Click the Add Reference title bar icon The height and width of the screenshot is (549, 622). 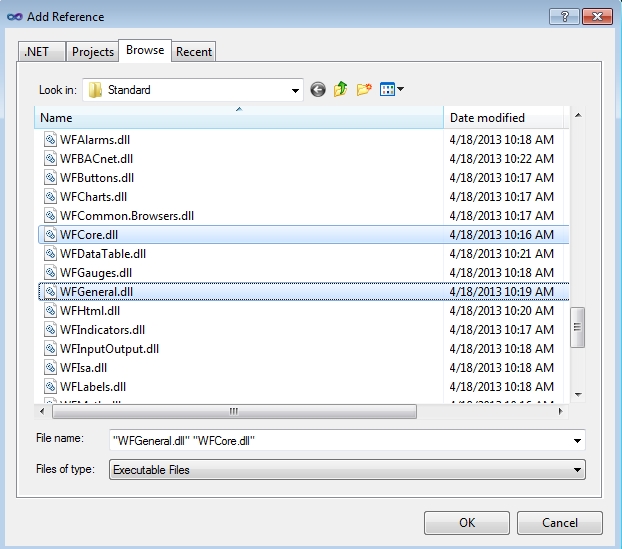(x=15, y=17)
